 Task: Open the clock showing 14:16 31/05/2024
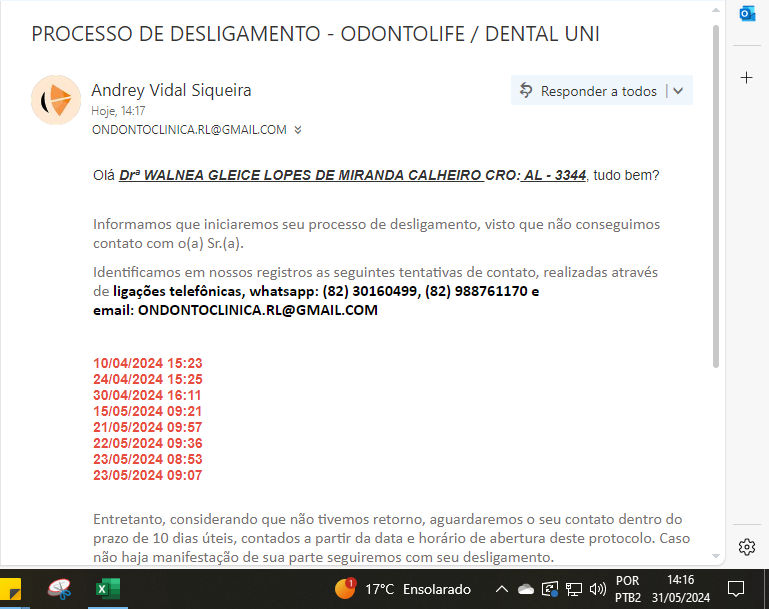[681, 589]
